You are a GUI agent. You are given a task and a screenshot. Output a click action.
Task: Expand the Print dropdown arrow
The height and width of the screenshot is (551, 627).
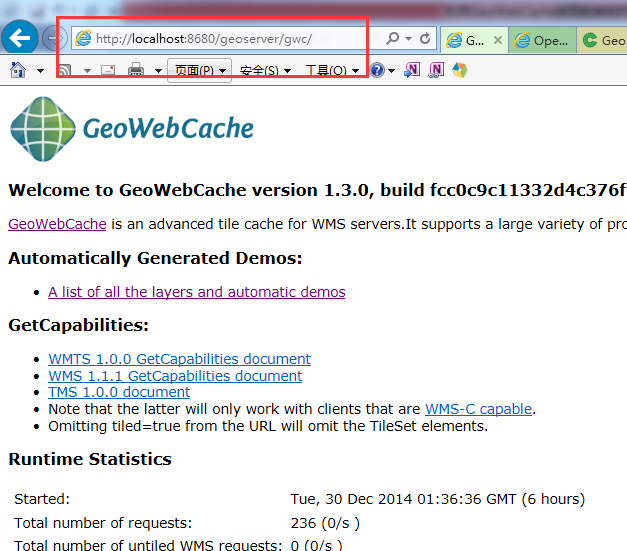click(x=158, y=71)
